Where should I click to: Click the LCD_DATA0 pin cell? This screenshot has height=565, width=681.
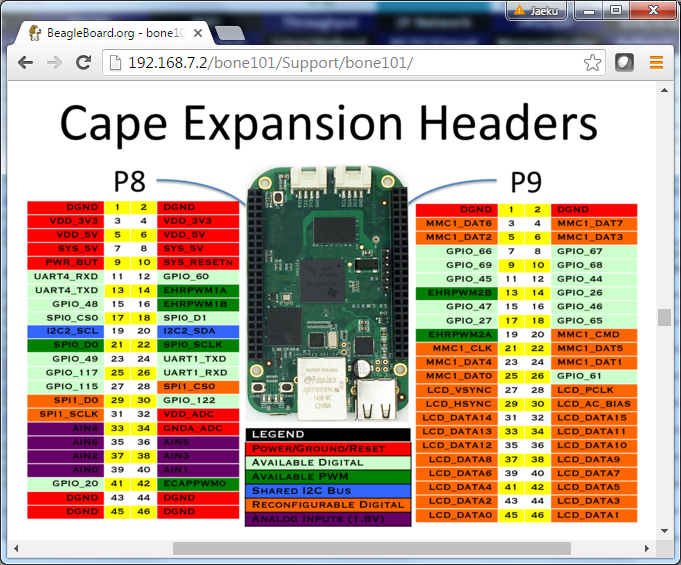(456, 515)
